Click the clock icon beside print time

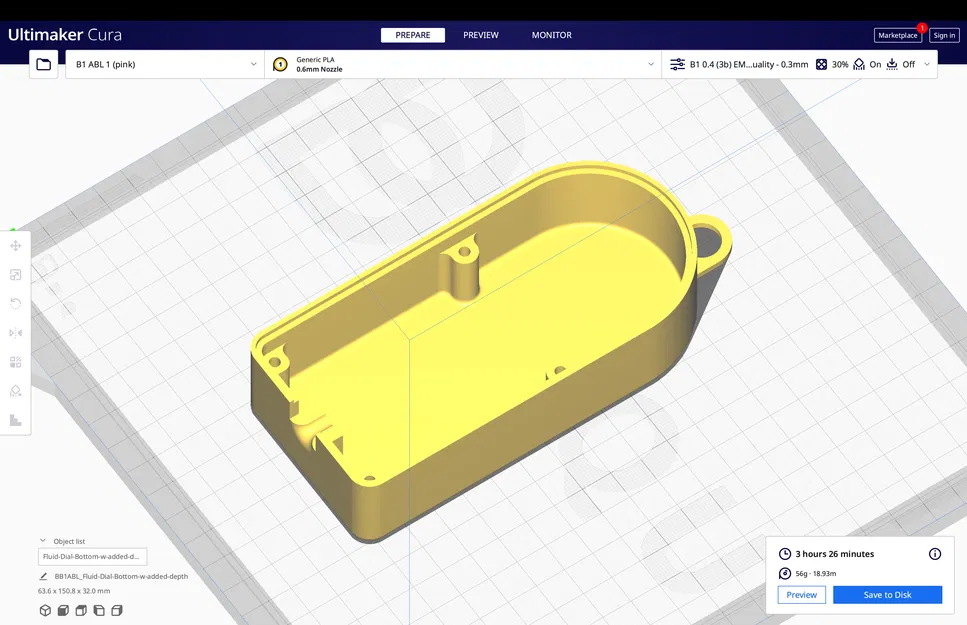tap(784, 553)
